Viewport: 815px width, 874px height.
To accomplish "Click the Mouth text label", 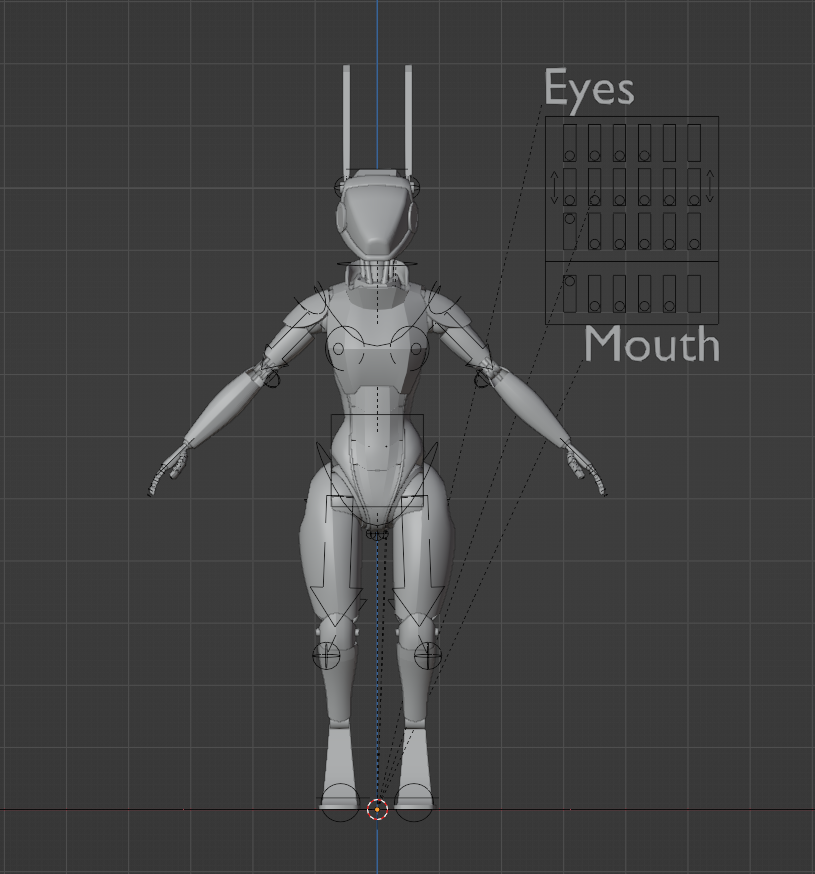I will [652, 344].
